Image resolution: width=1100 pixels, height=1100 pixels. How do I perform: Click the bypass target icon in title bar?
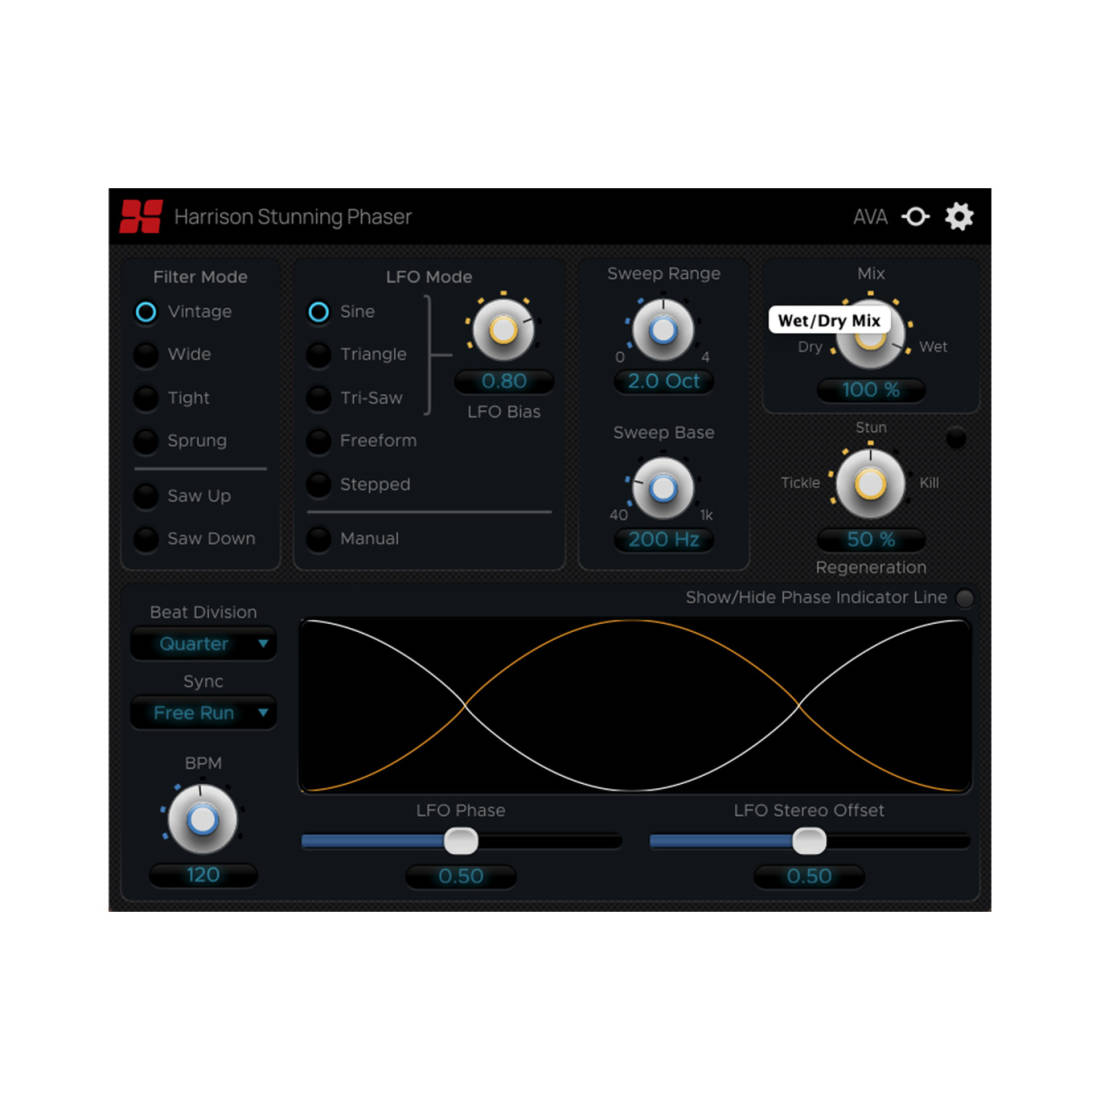pyautogui.click(x=915, y=216)
